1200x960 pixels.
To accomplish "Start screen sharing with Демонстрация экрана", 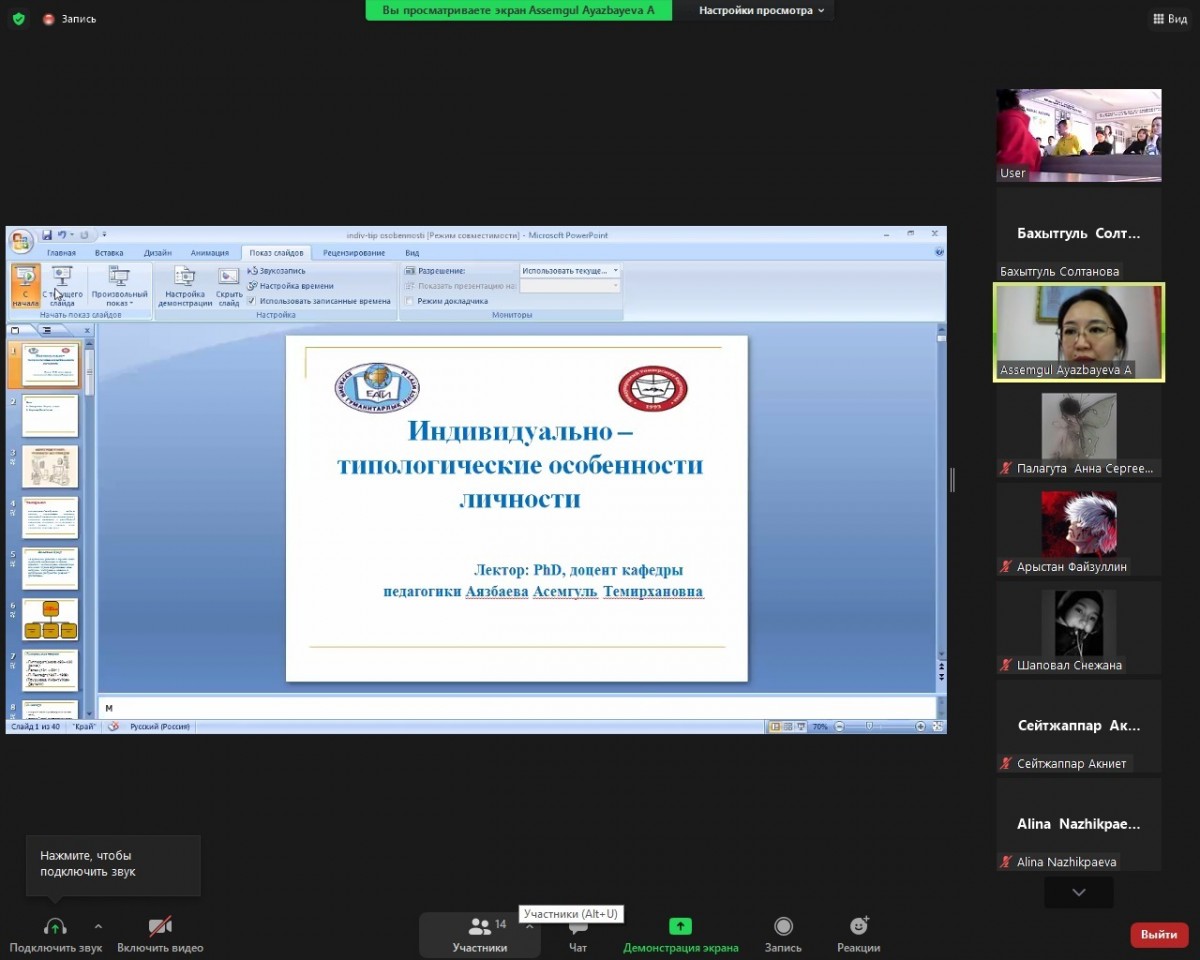I will tap(680, 927).
